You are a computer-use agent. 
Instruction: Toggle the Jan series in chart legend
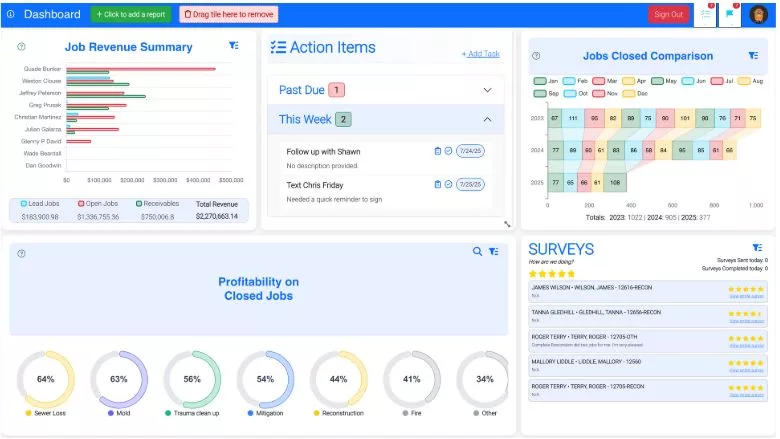[546, 80]
